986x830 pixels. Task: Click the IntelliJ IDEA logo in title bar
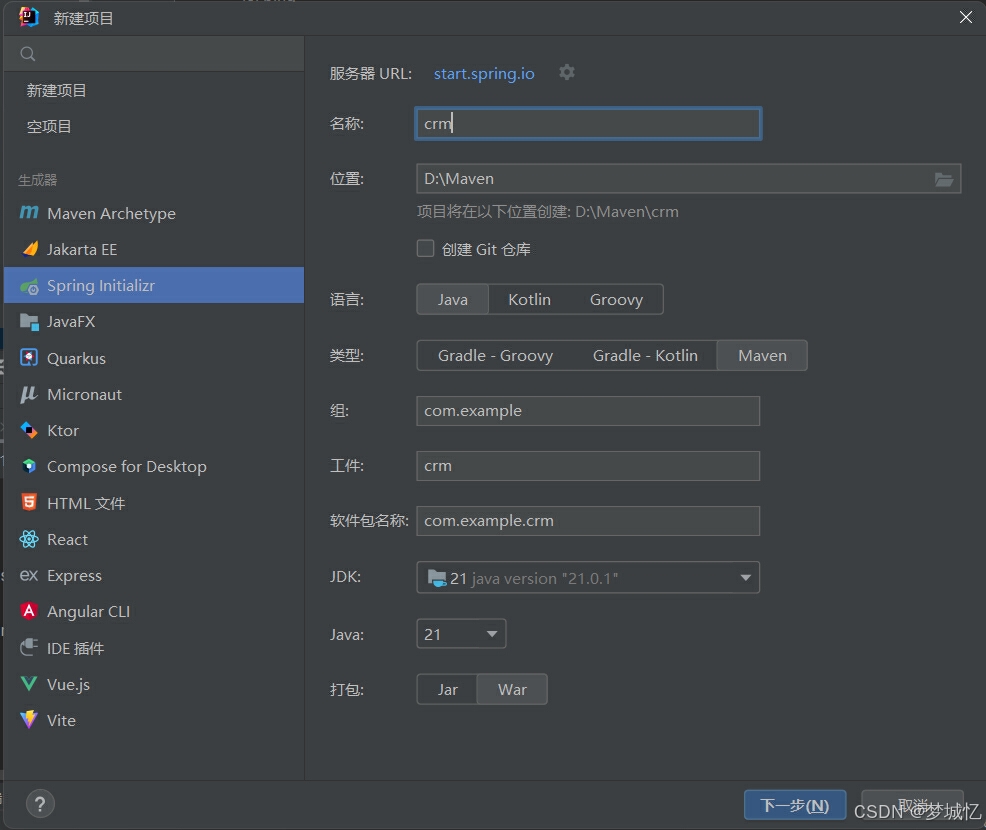tap(29, 17)
